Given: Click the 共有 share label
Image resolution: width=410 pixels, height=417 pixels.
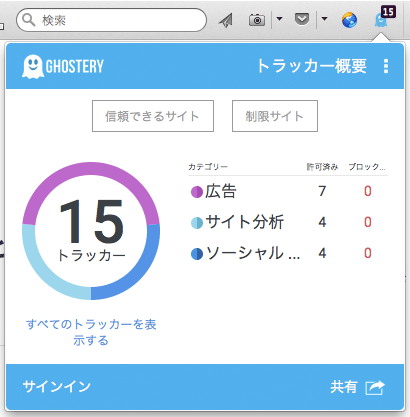Looking at the screenshot, I should coord(344,387).
